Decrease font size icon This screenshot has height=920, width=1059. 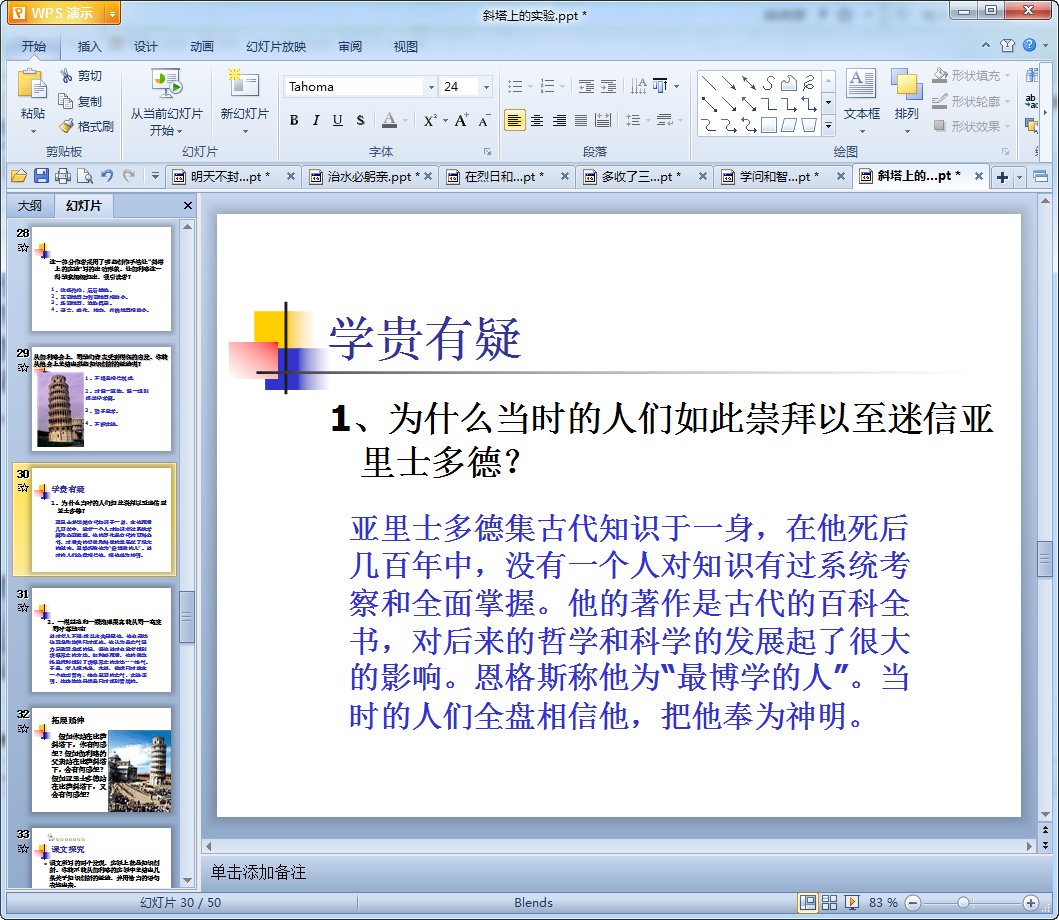[484, 121]
